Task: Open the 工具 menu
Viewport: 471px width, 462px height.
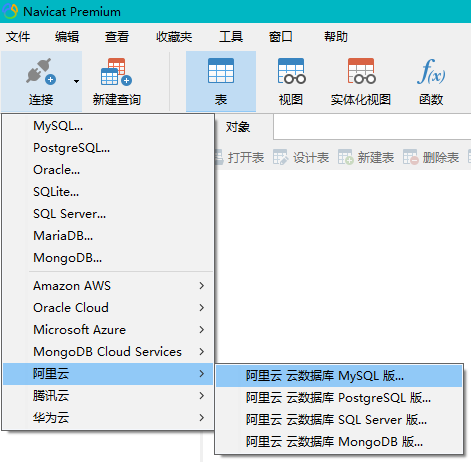Action: (x=231, y=37)
